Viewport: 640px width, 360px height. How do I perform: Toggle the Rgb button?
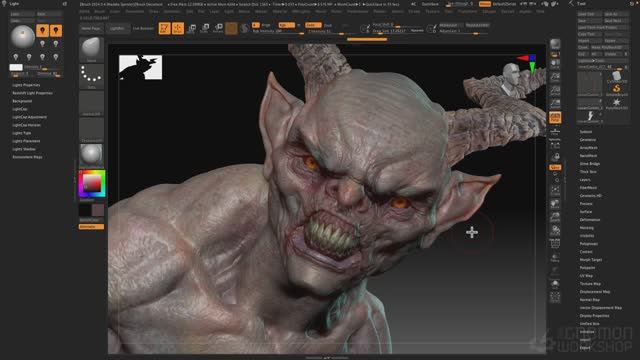[287, 25]
